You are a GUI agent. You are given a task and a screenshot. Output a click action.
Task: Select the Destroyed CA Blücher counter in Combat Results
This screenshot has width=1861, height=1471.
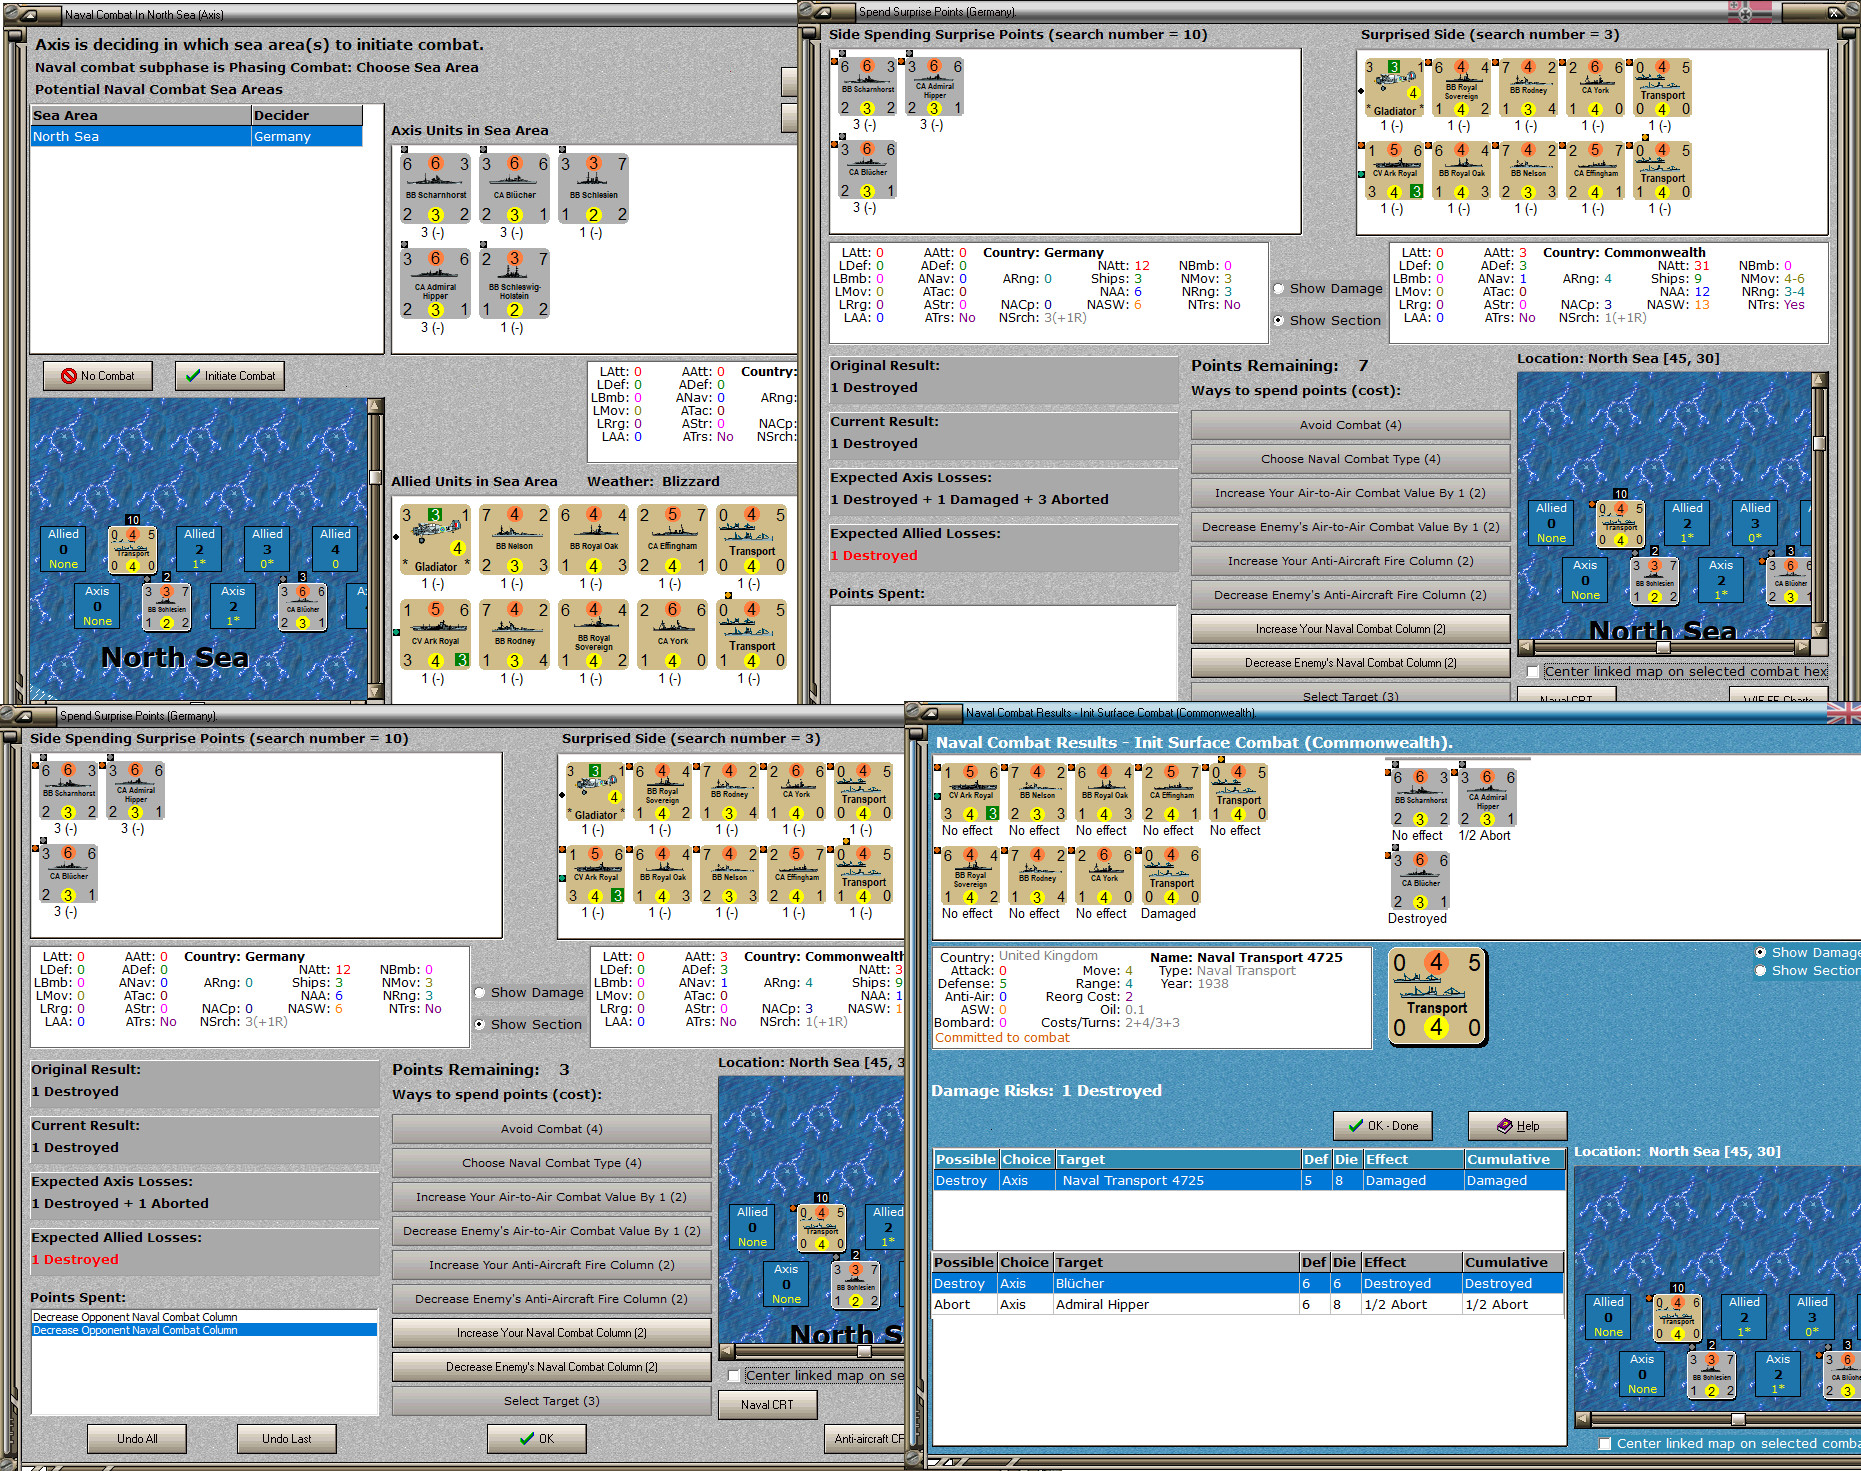point(1420,881)
